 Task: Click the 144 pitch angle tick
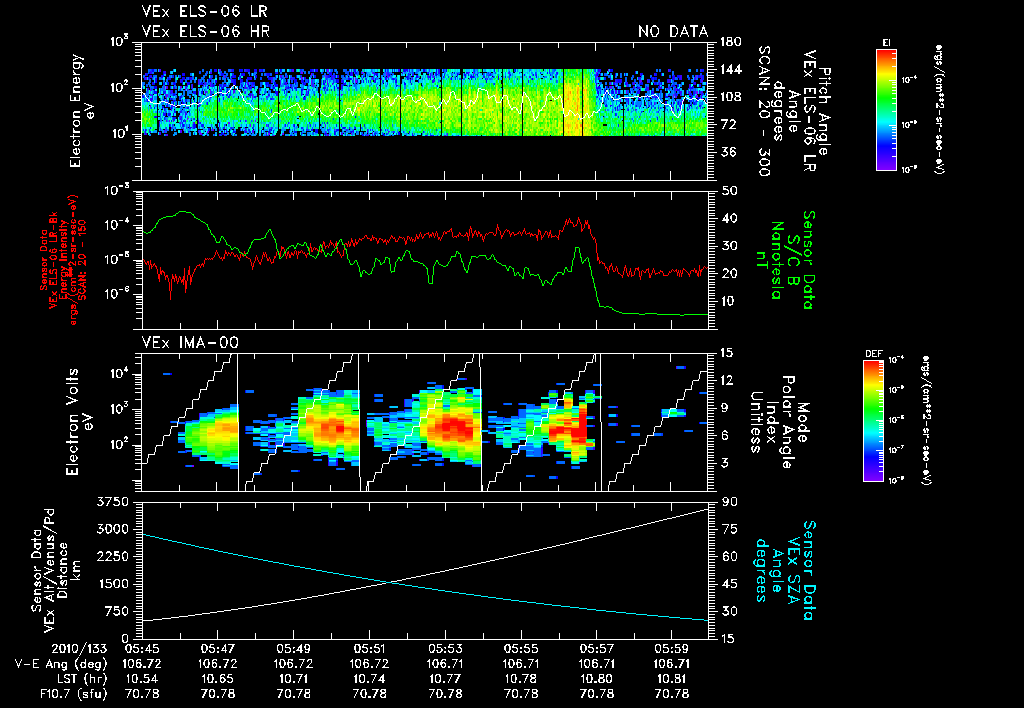[x=731, y=69]
